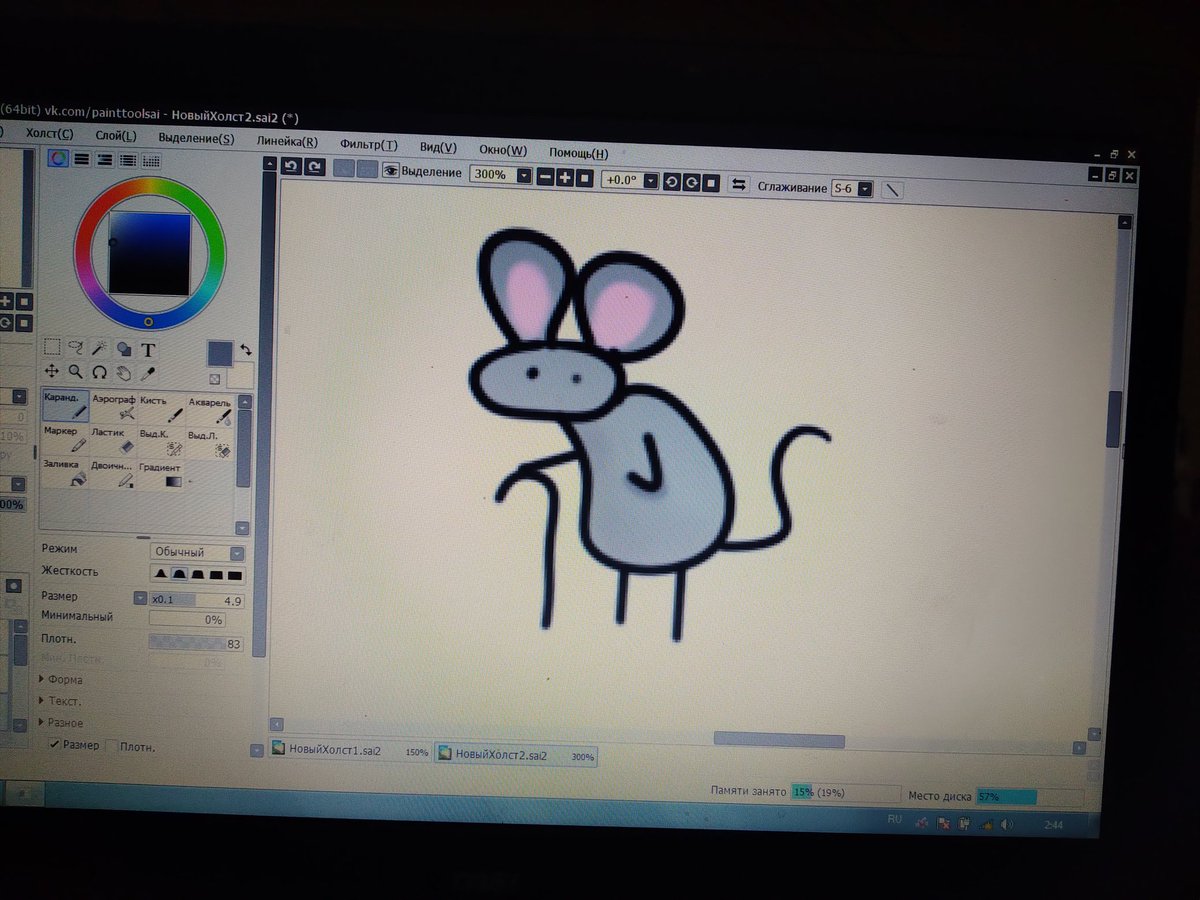1200x900 pixels.
Task: Select the Ластик eraser tool
Action: coord(113,441)
